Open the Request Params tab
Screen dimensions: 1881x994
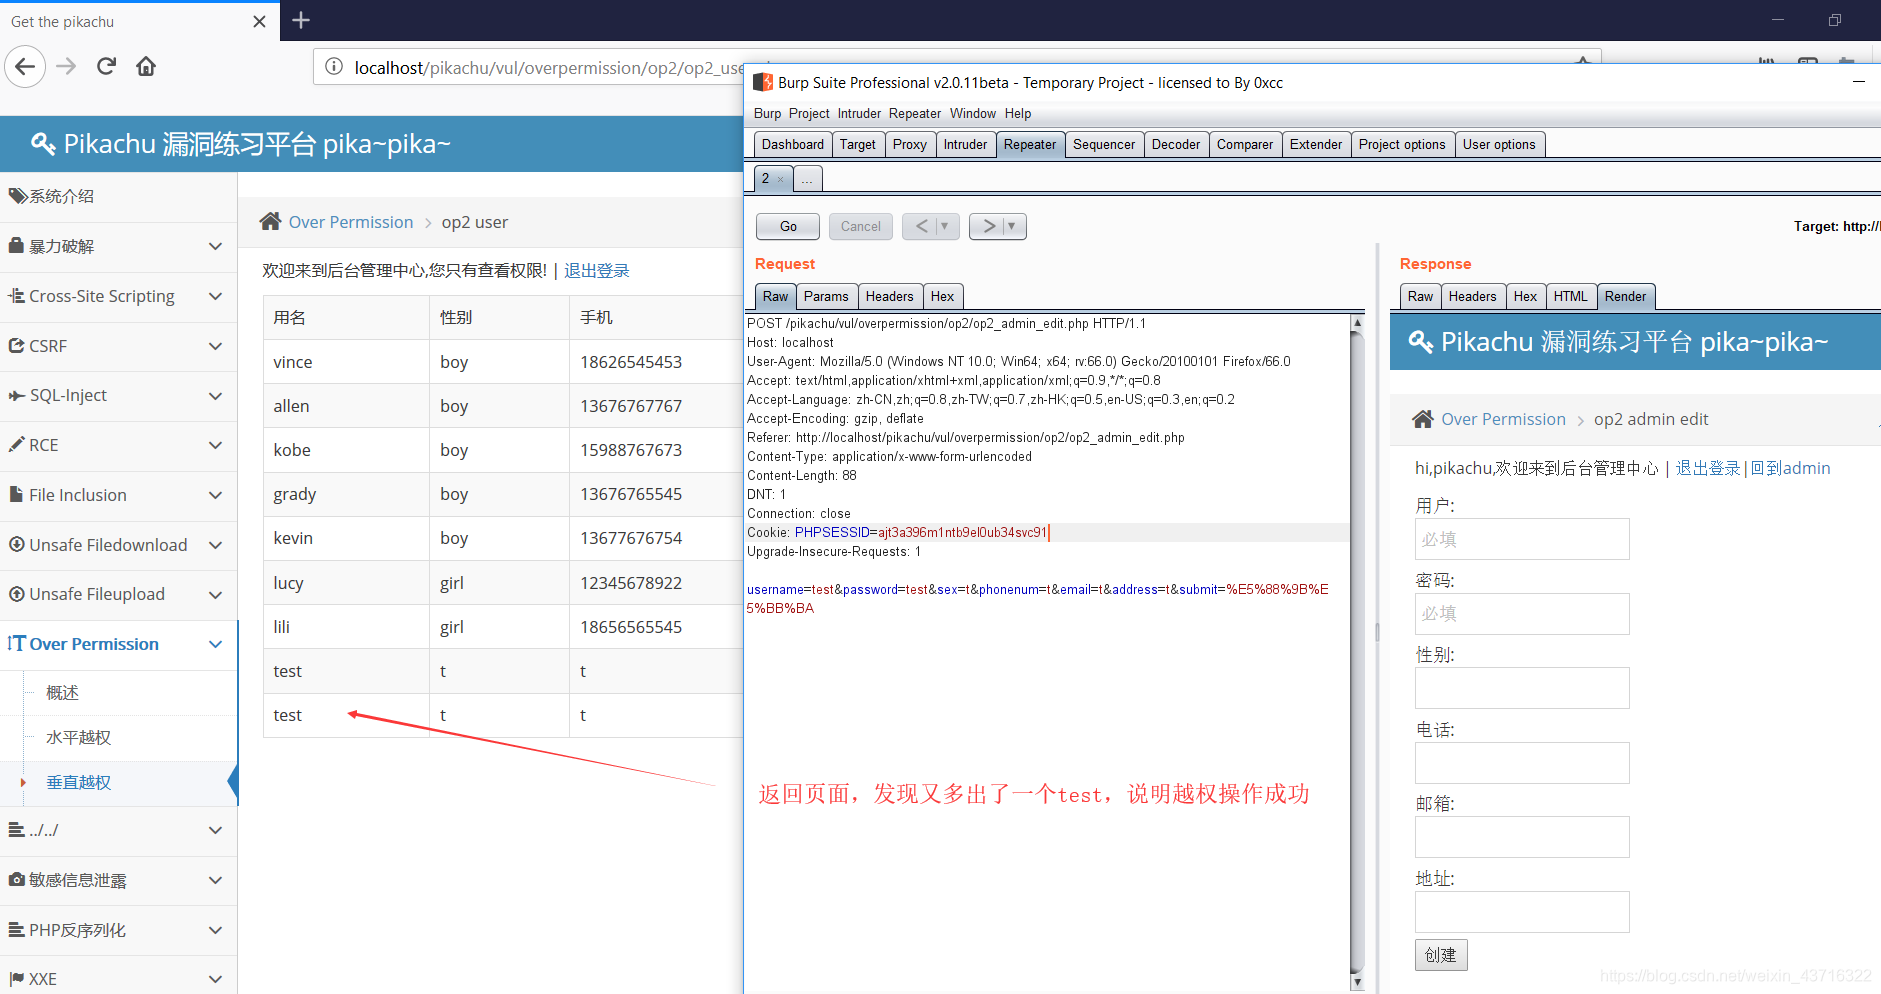pos(826,296)
